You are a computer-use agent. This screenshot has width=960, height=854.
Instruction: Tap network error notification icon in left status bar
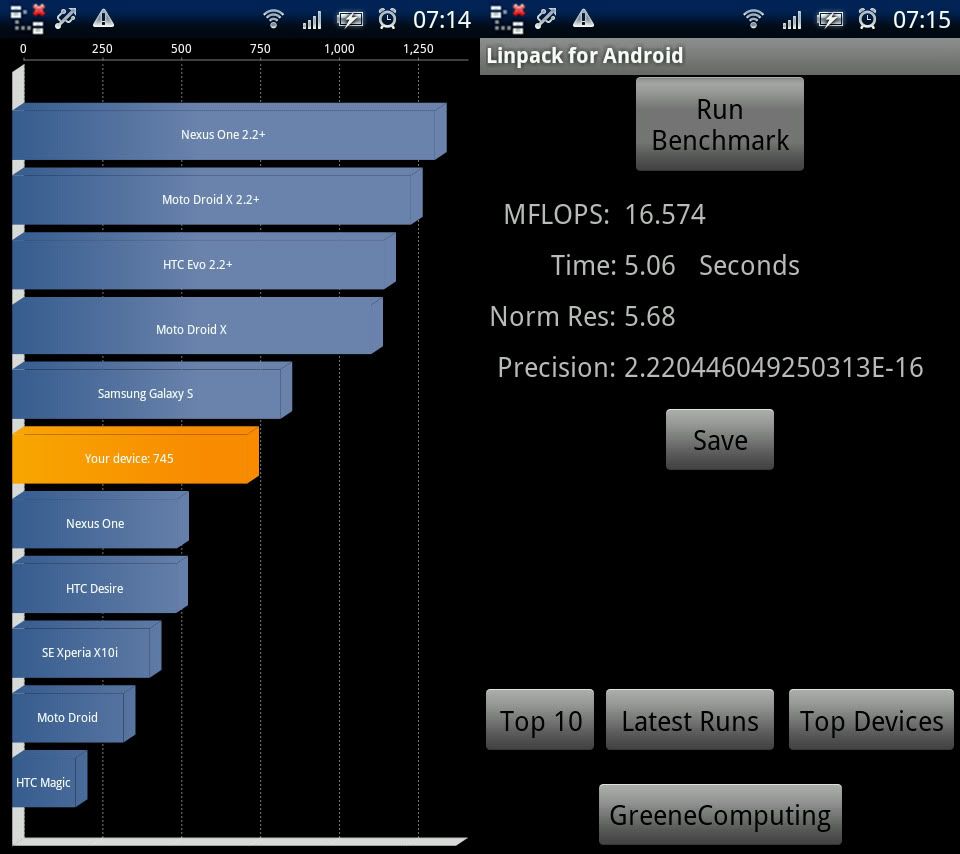[28, 18]
